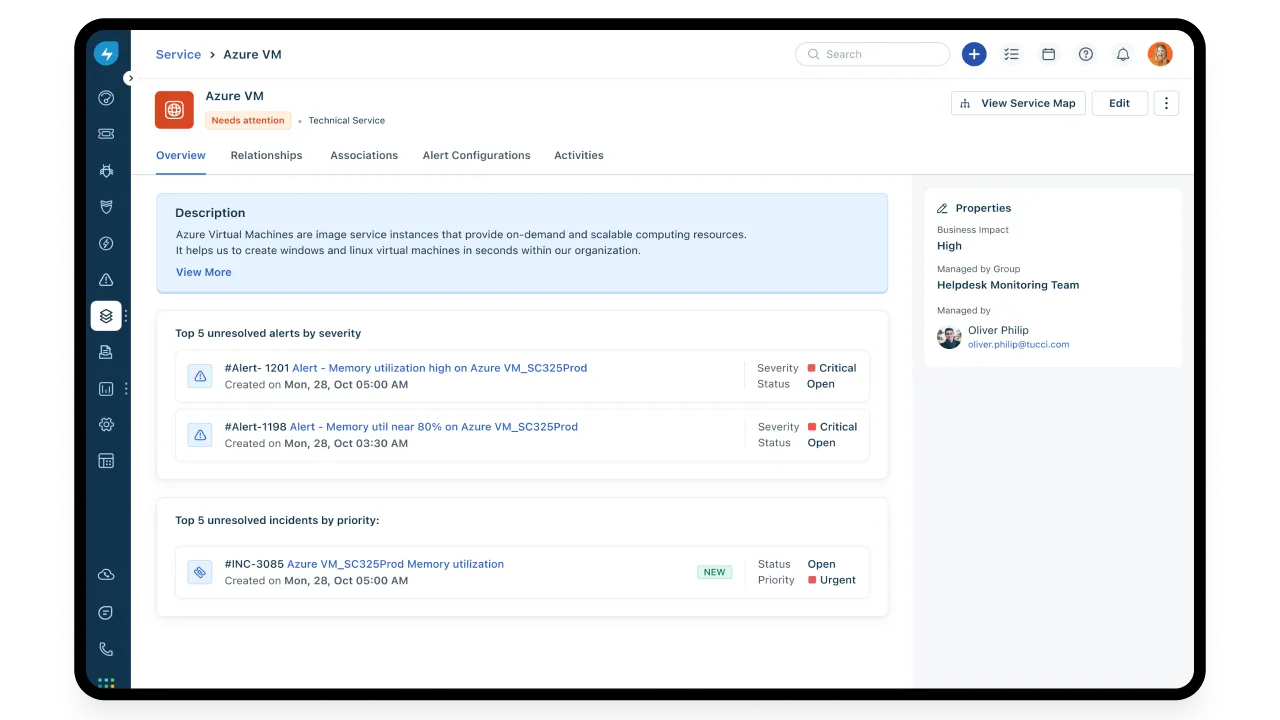Open the bar chart reports icon in sidebar
This screenshot has height=720, width=1280.
tap(106, 388)
